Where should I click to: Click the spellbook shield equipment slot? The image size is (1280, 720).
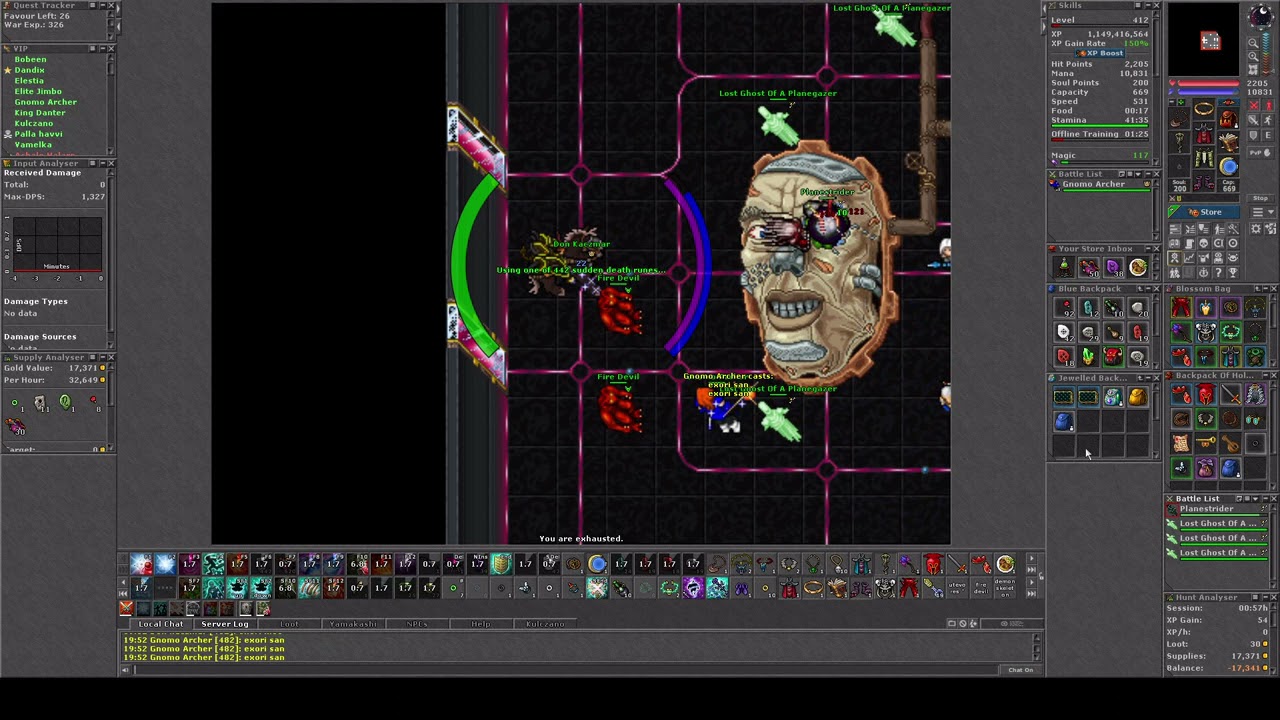pyautogui.click(x=1228, y=140)
